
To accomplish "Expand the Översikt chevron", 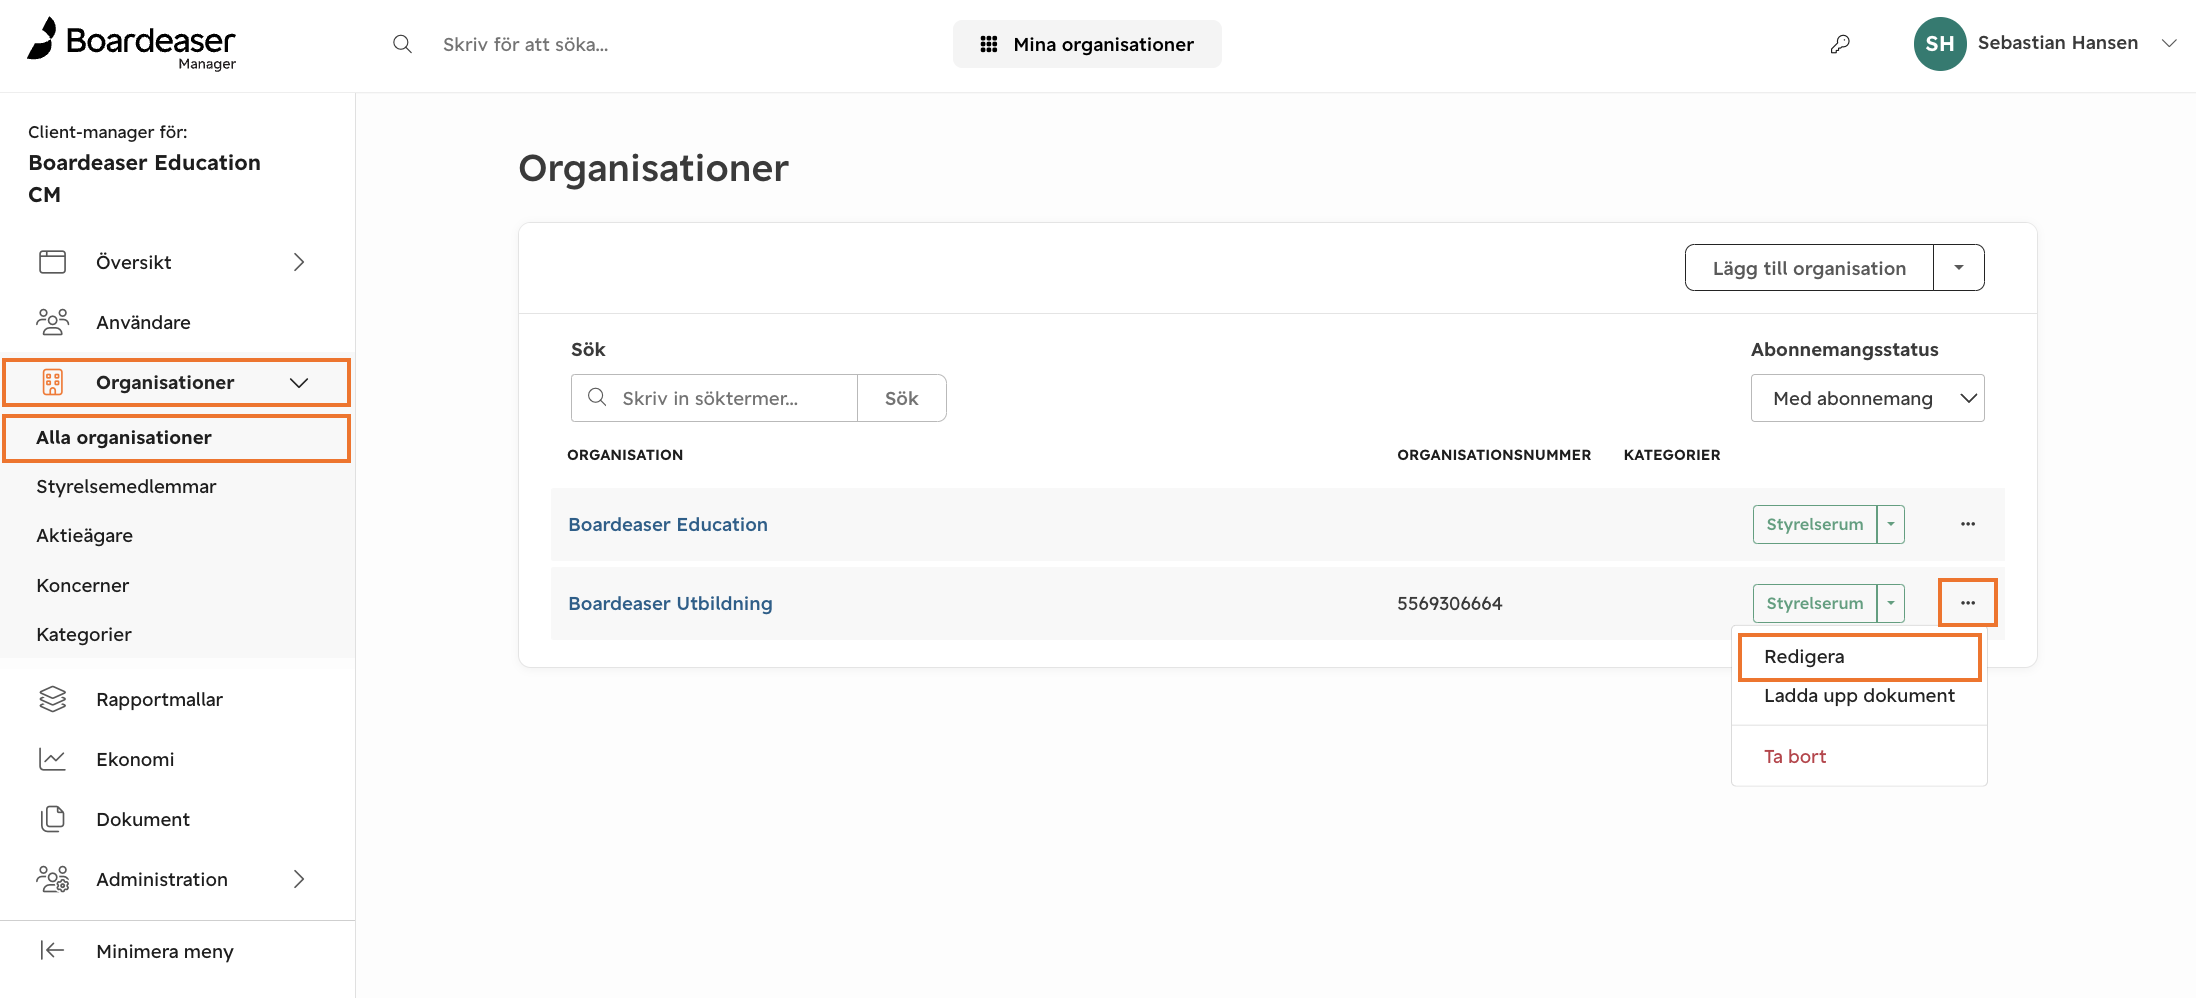I will 299,262.
